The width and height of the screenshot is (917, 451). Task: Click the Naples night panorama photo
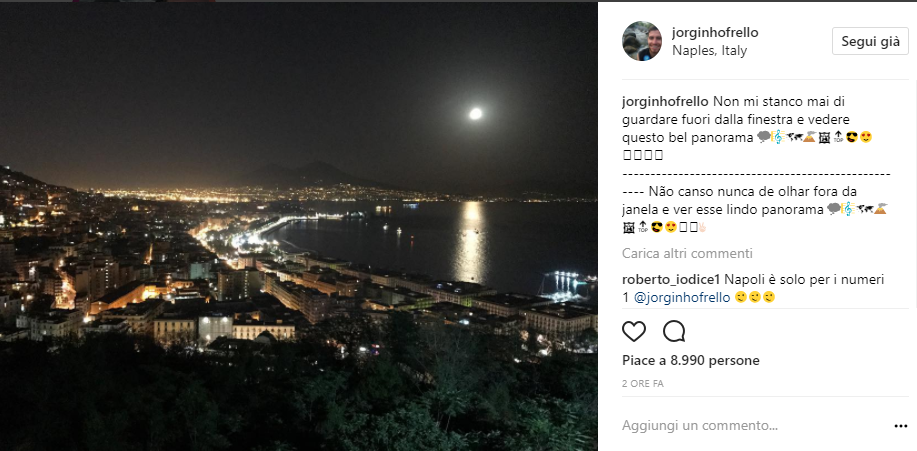298,226
